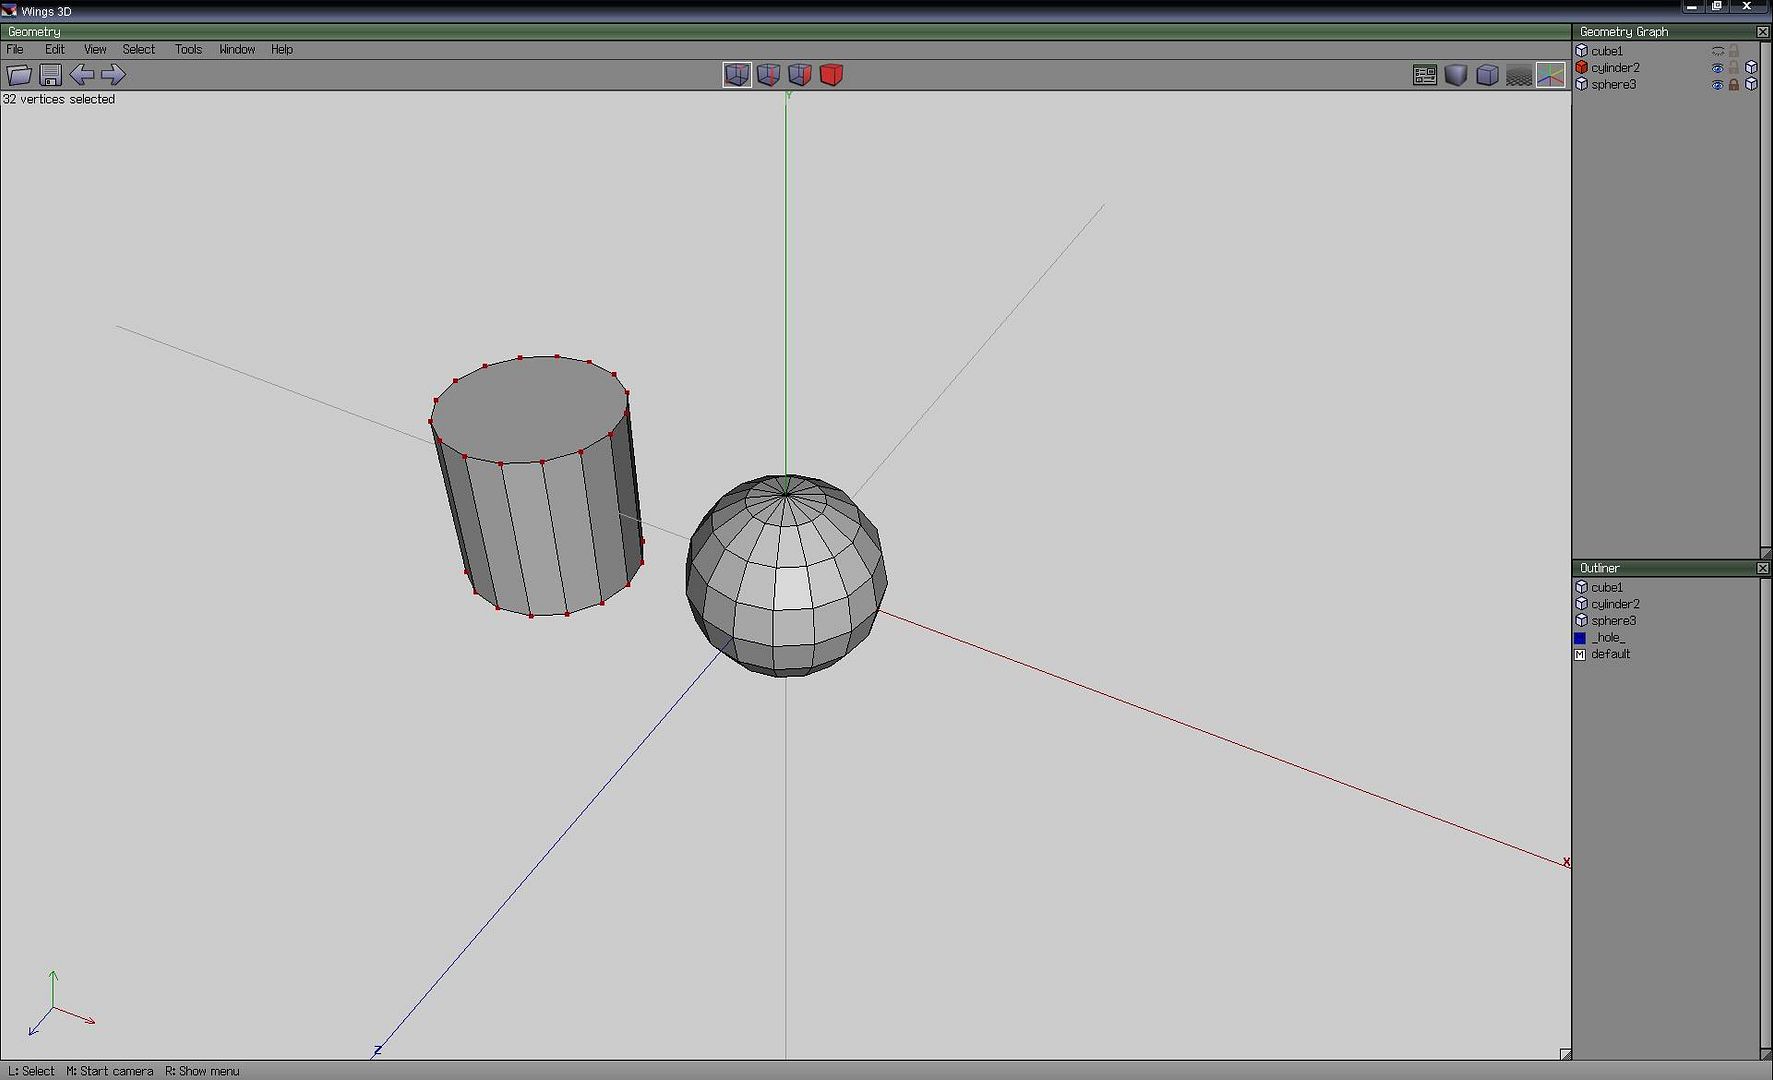Screen dimensions: 1773x1080
Task: Toggle wireframe cube icon for cylinder2
Action: [1751, 68]
